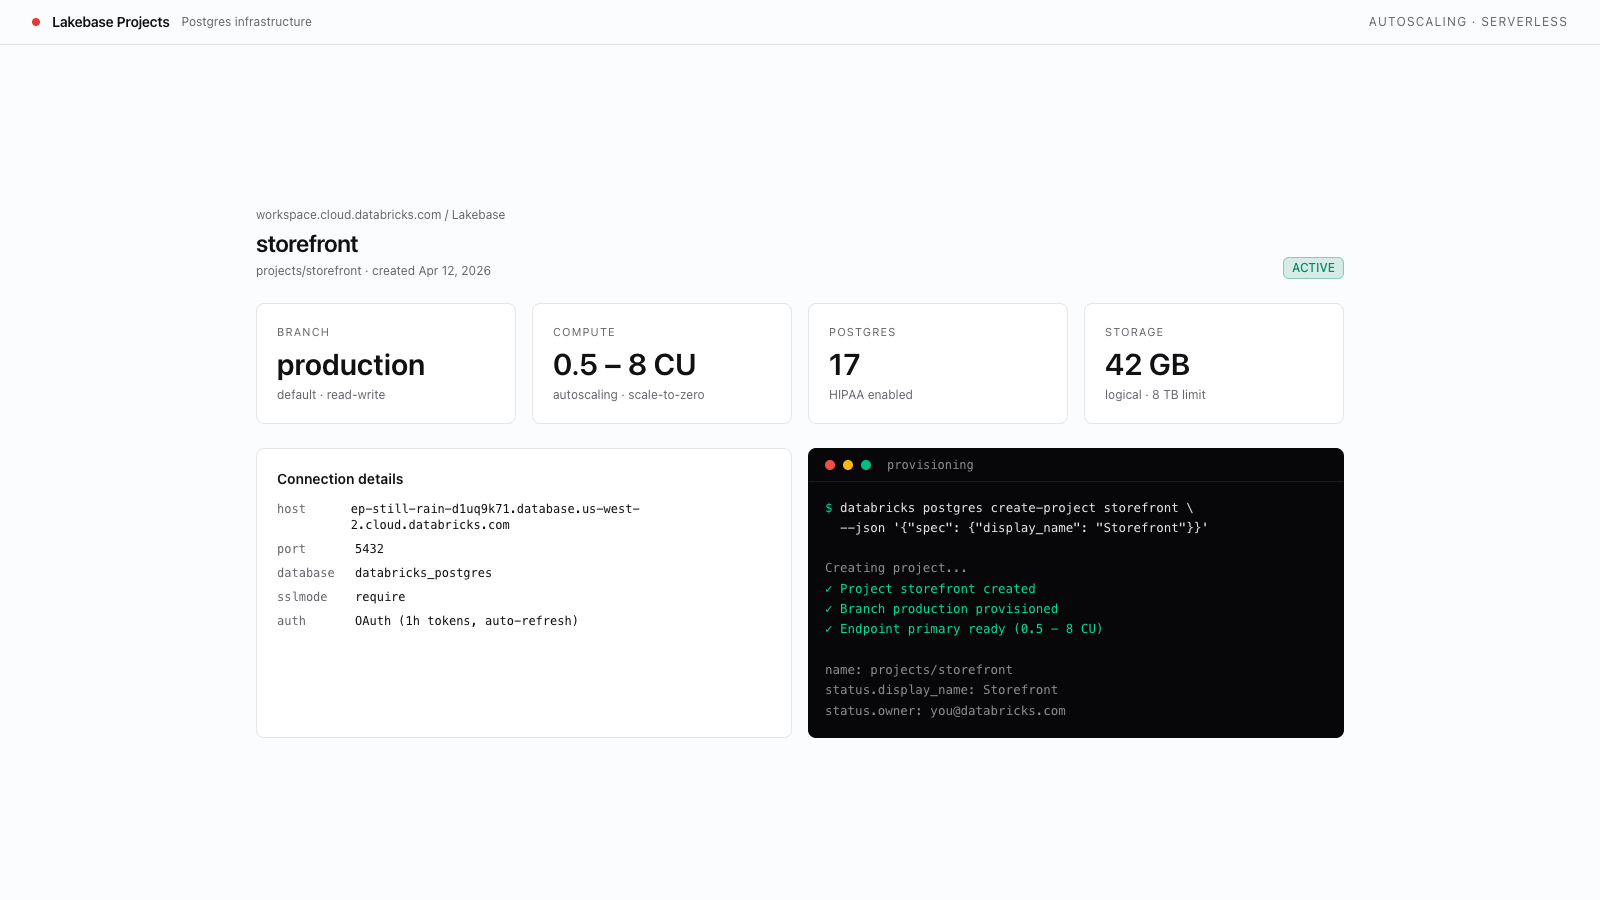
Task: Click the Project storefront created line
Action: point(930,589)
